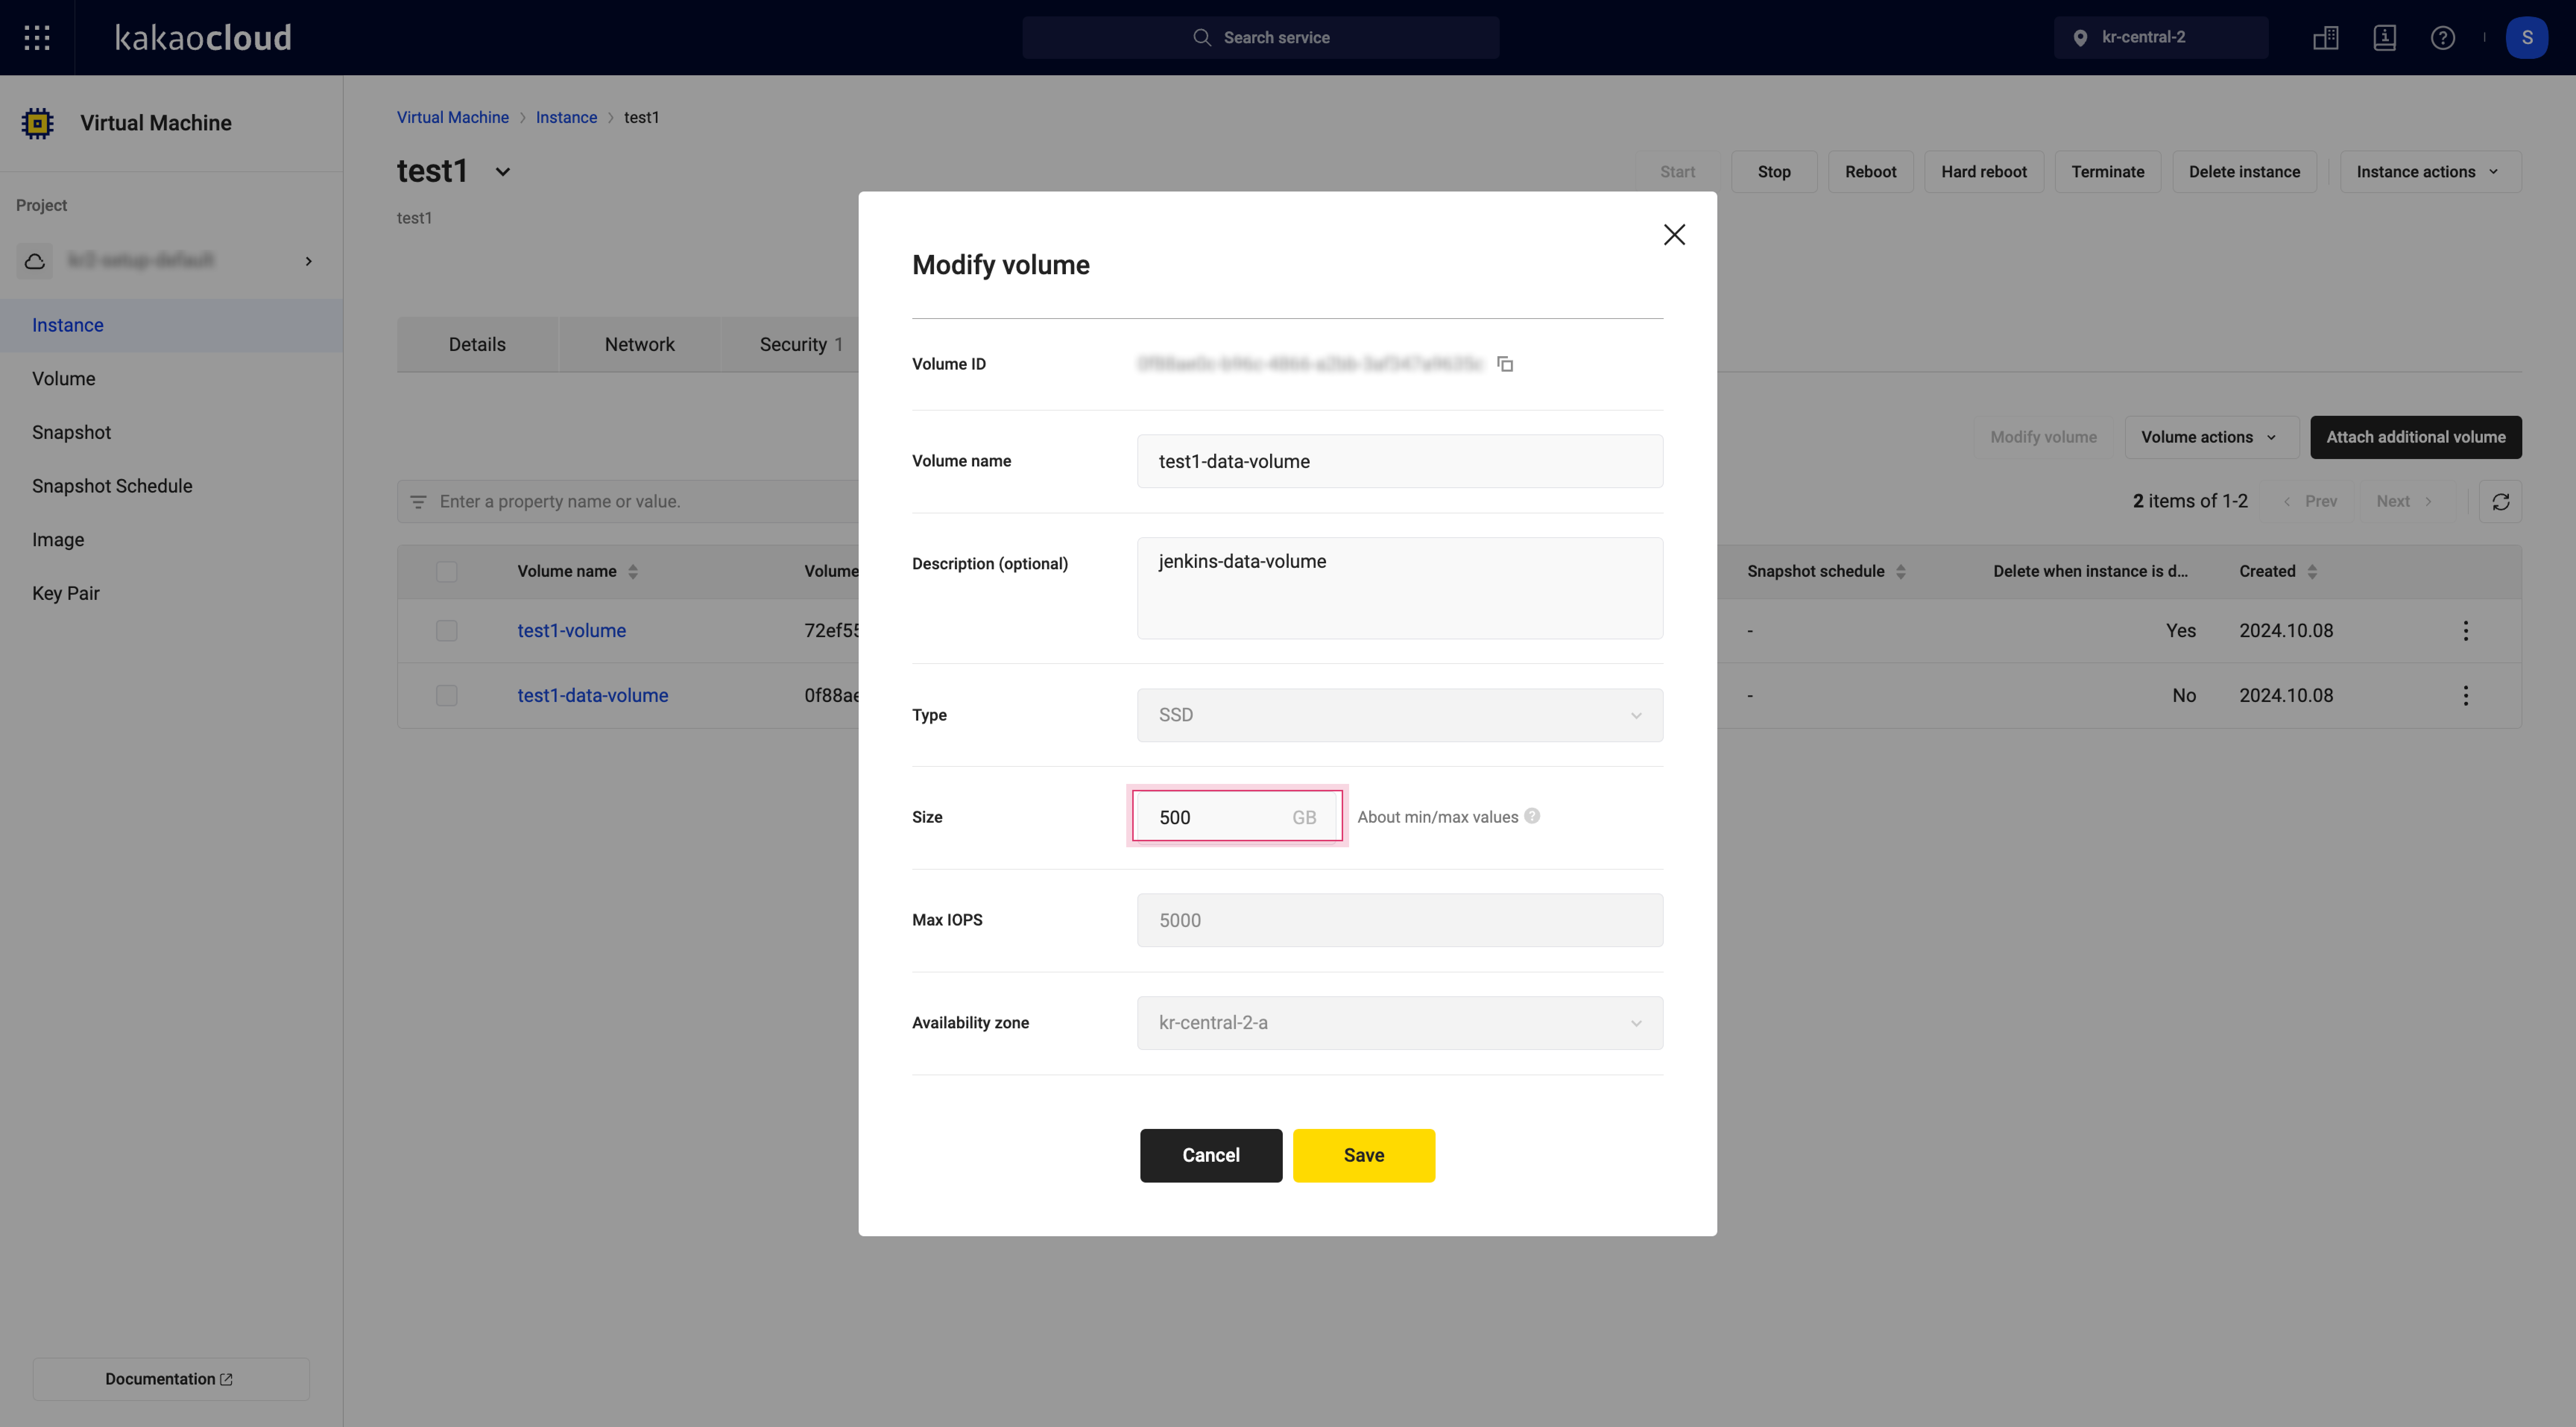2576x1427 pixels.
Task: Click the Terminate button
Action: coord(2107,172)
